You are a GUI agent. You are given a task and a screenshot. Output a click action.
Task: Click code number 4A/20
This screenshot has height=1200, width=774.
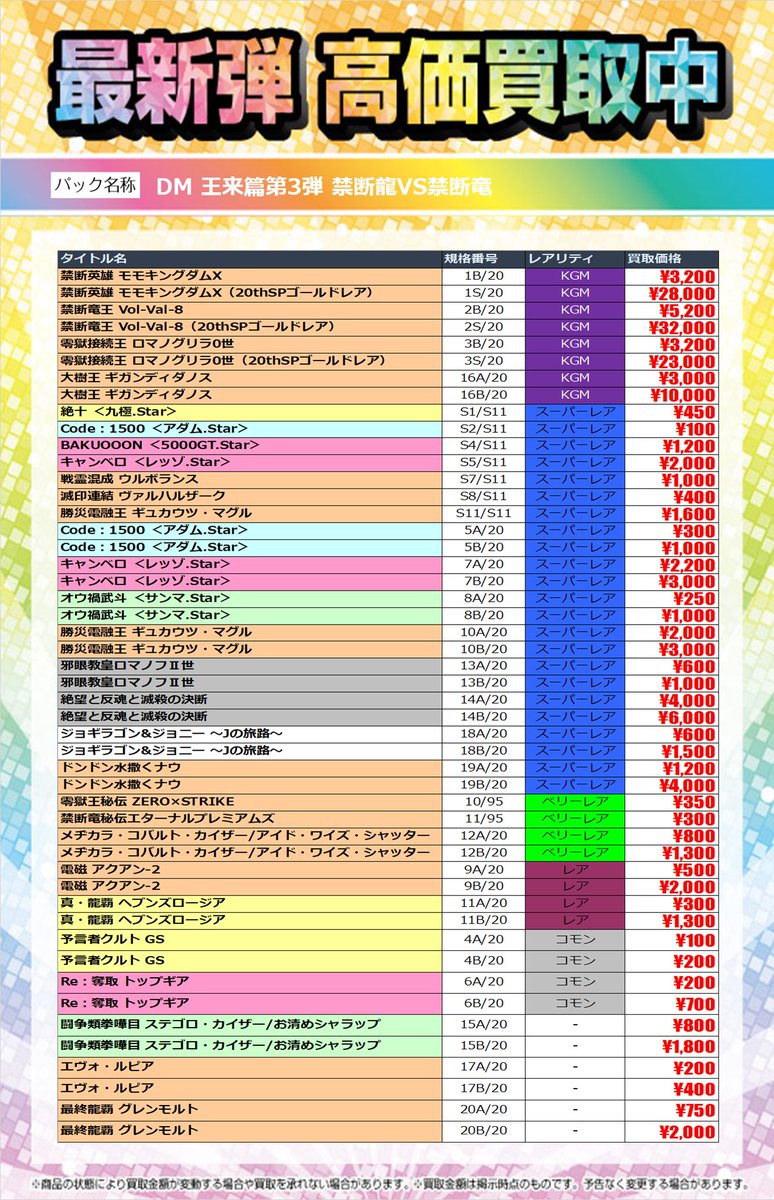[483, 940]
